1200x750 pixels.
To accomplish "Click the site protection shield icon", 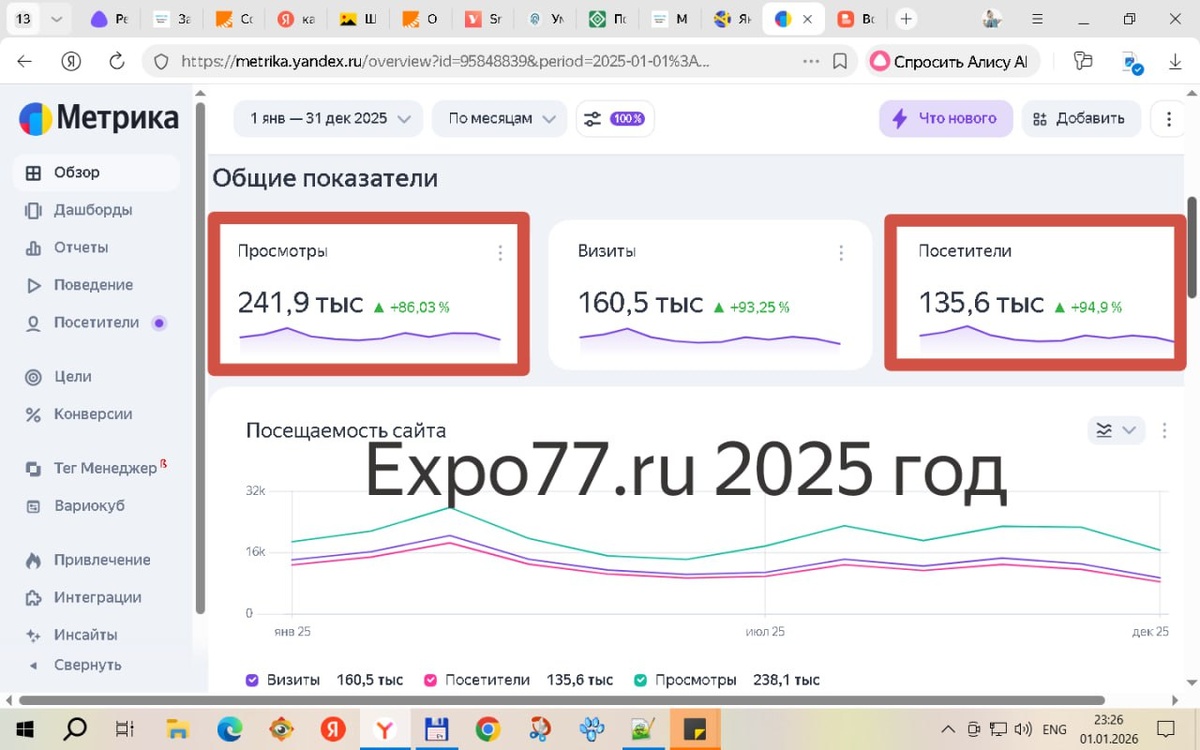I will pos(161,61).
